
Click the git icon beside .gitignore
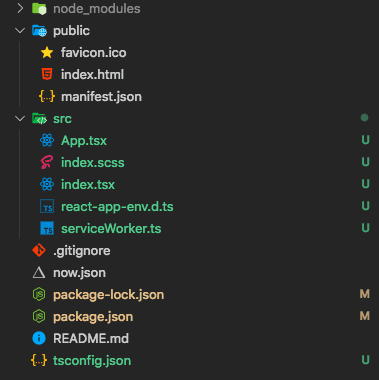[39, 250]
